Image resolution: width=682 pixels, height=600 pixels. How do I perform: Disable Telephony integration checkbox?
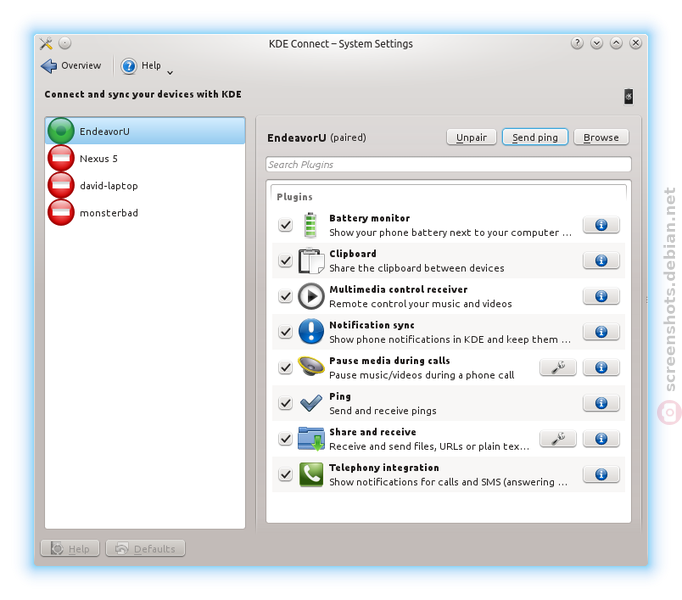pyautogui.click(x=285, y=475)
